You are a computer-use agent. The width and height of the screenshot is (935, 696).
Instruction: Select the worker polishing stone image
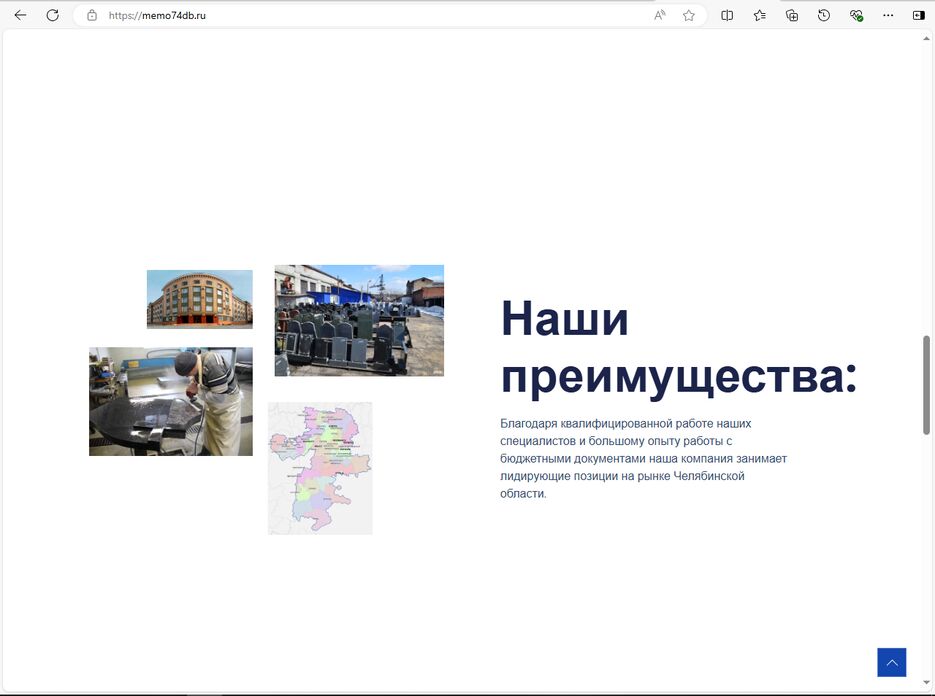[x=170, y=401]
